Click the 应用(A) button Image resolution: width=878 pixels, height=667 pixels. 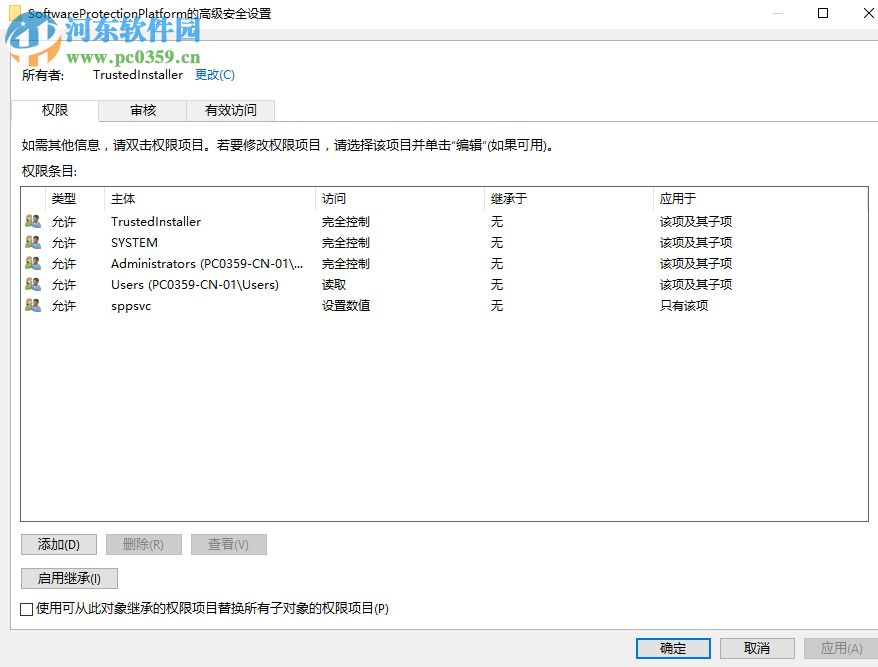tap(840, 648)
